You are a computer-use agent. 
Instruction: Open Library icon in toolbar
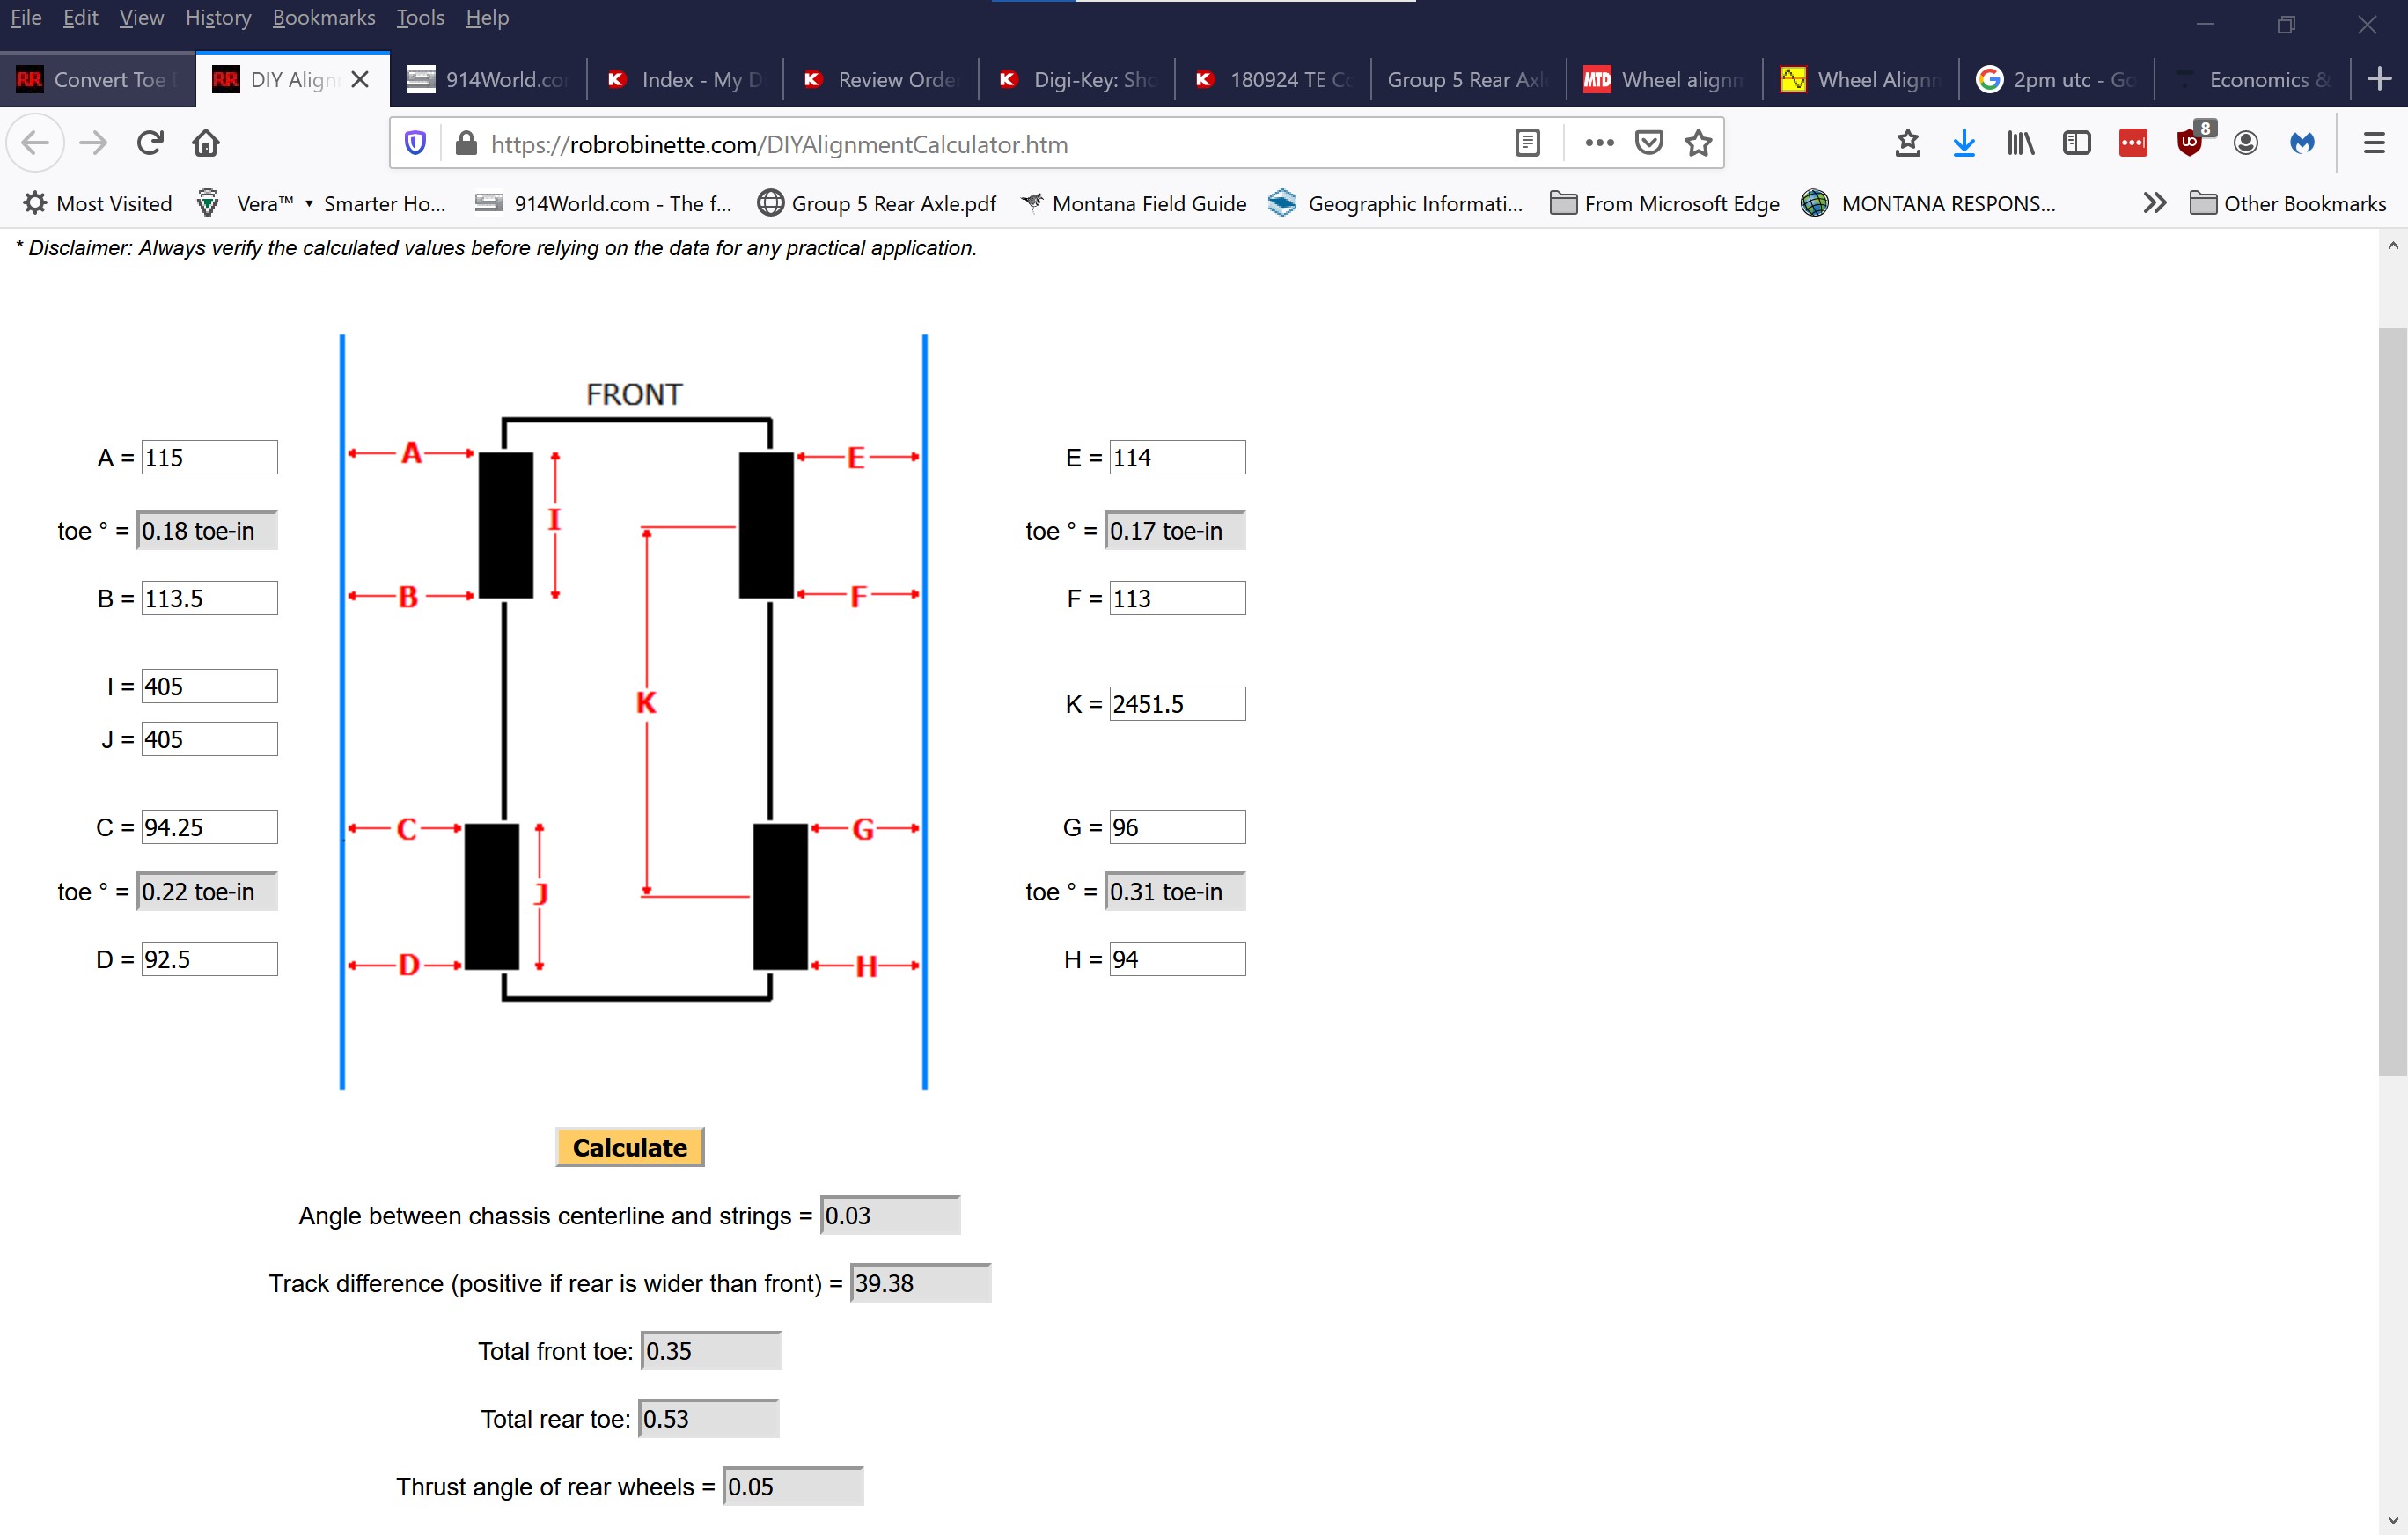(x=2020, y=143)
